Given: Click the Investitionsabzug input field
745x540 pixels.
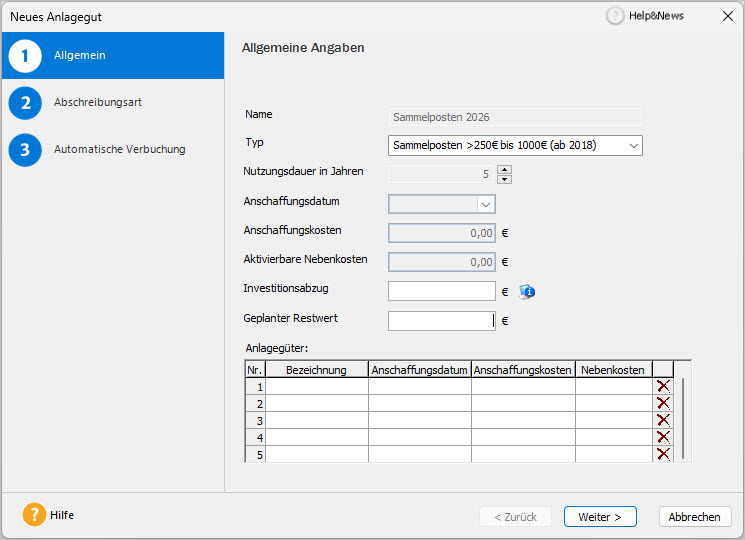Looking at the screenshot, I should pos(441,291).
